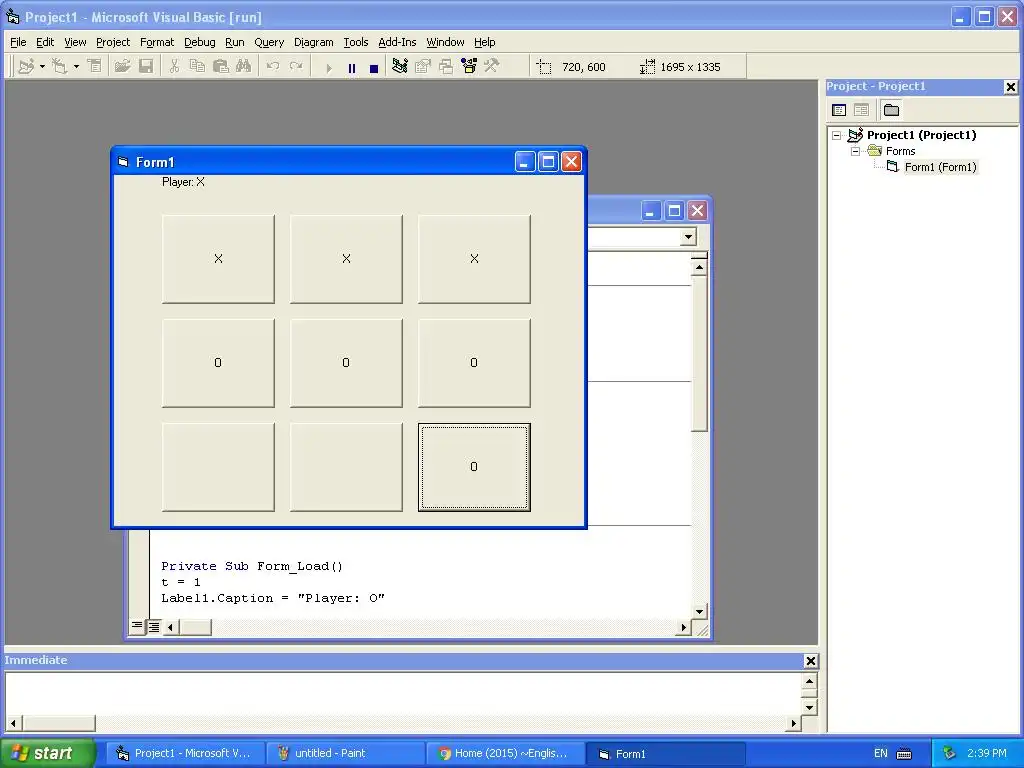Open the Format menu
Screen dimensions: 1024x768
pos(157,42)
